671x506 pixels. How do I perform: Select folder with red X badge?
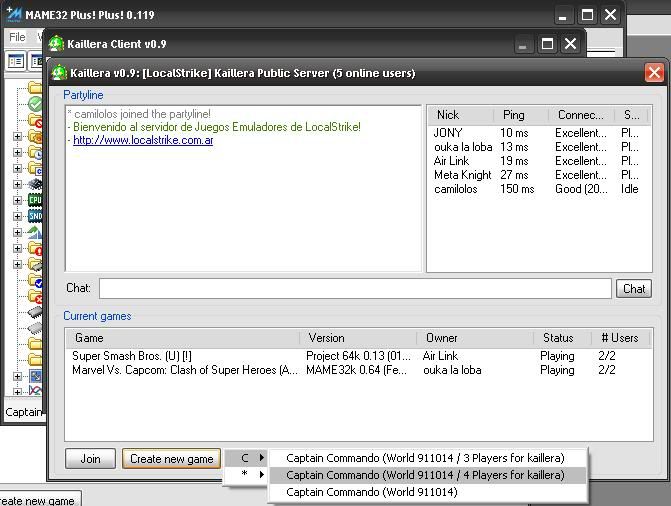[36, 296]
